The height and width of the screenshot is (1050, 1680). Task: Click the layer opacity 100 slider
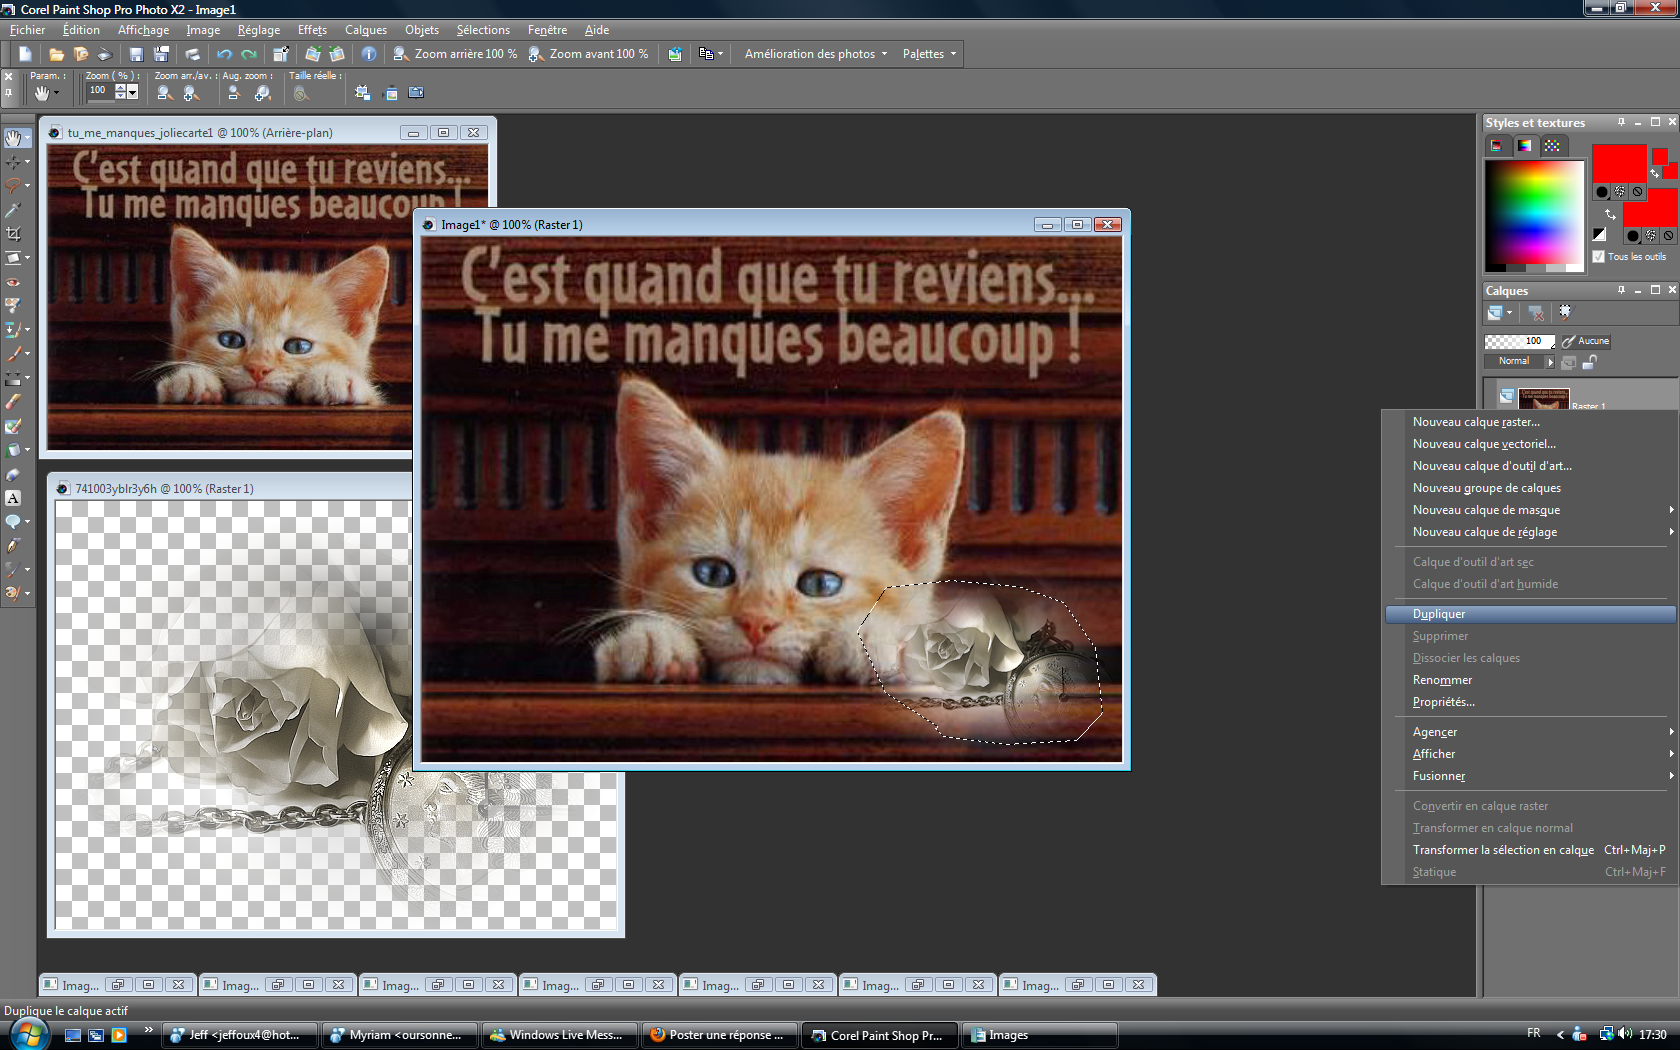click(1519, 341)
